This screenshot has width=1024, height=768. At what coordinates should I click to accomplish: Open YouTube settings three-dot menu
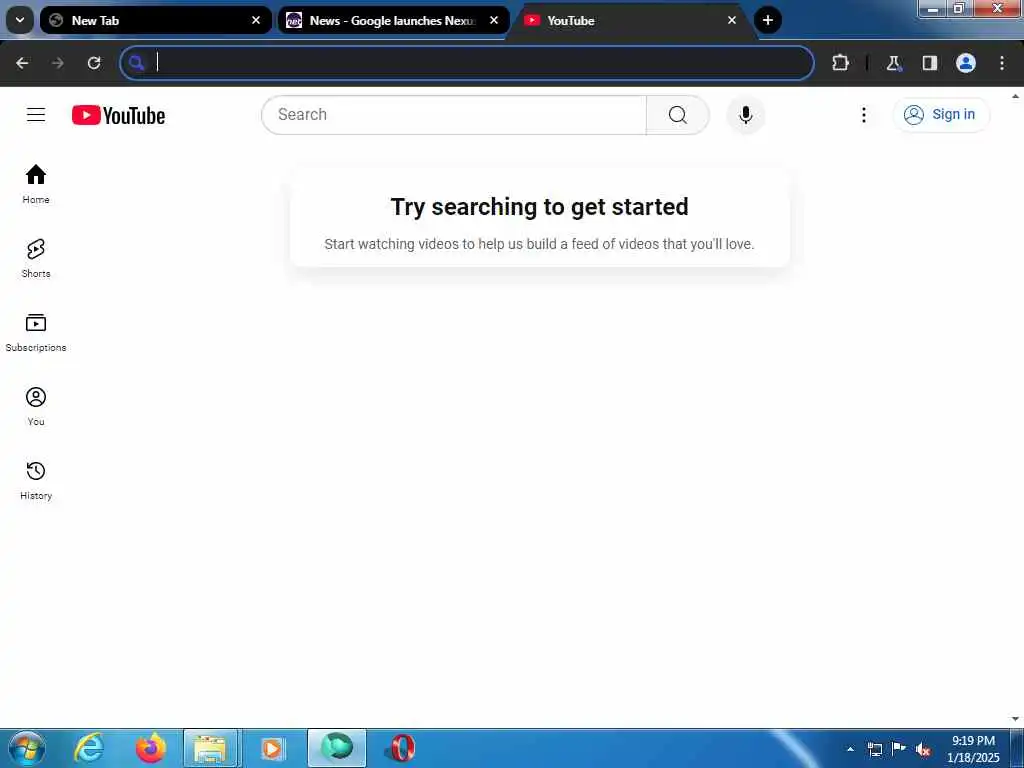(x=863, y=115)
